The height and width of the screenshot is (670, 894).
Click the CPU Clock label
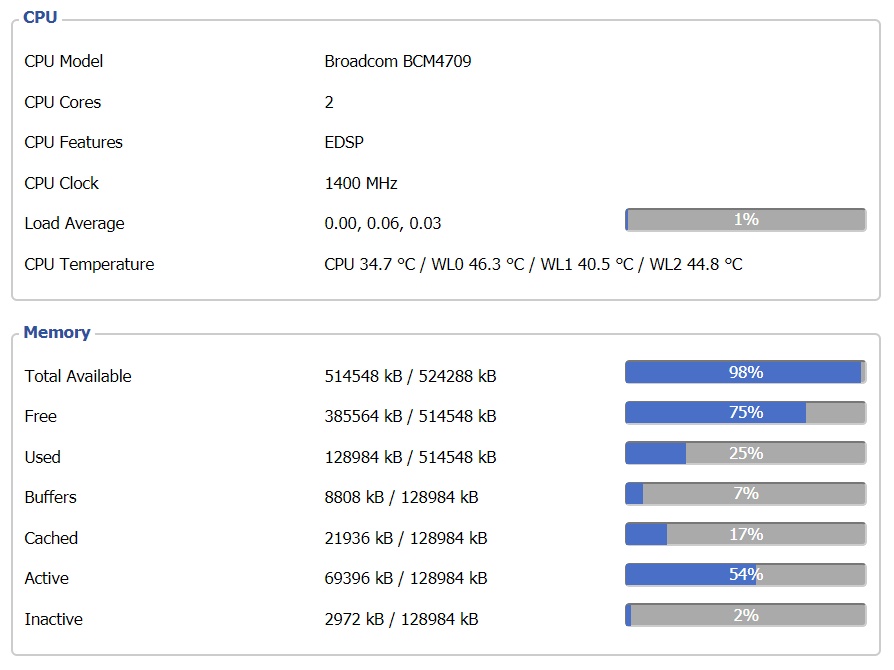pos(62,183)
